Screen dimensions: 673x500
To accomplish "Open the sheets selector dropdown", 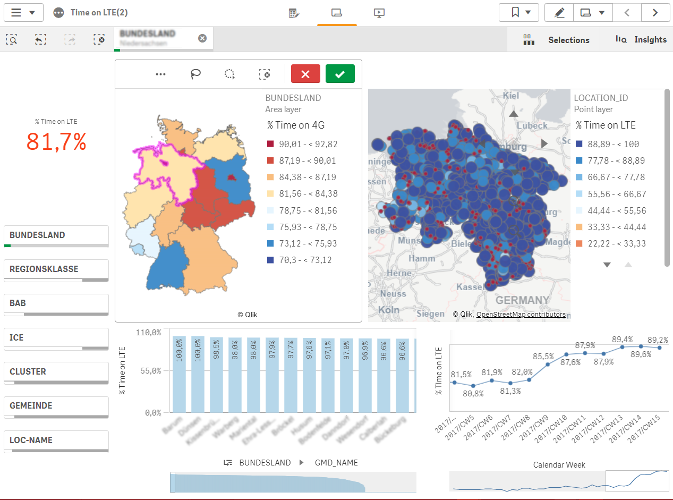I will (592, 13).
